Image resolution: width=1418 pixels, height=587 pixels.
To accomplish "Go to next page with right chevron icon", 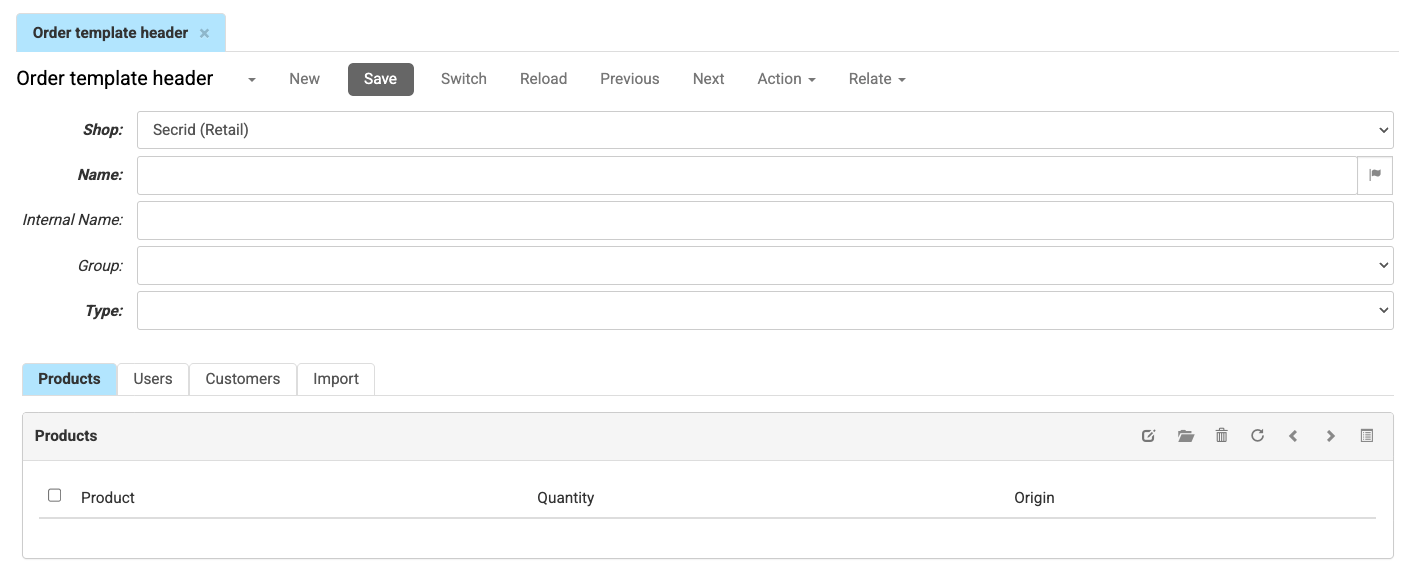I will (1330, 436).
